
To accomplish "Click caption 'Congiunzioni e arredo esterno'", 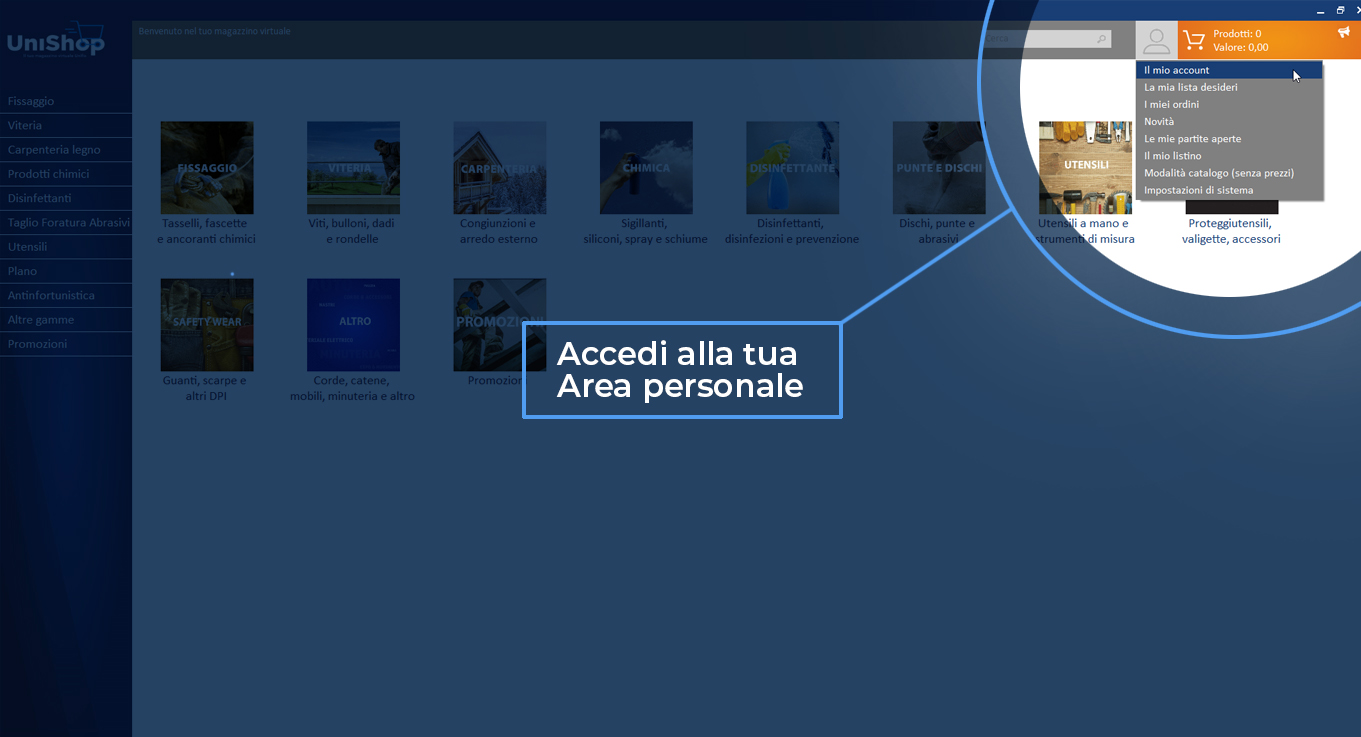I will (498, 231).
